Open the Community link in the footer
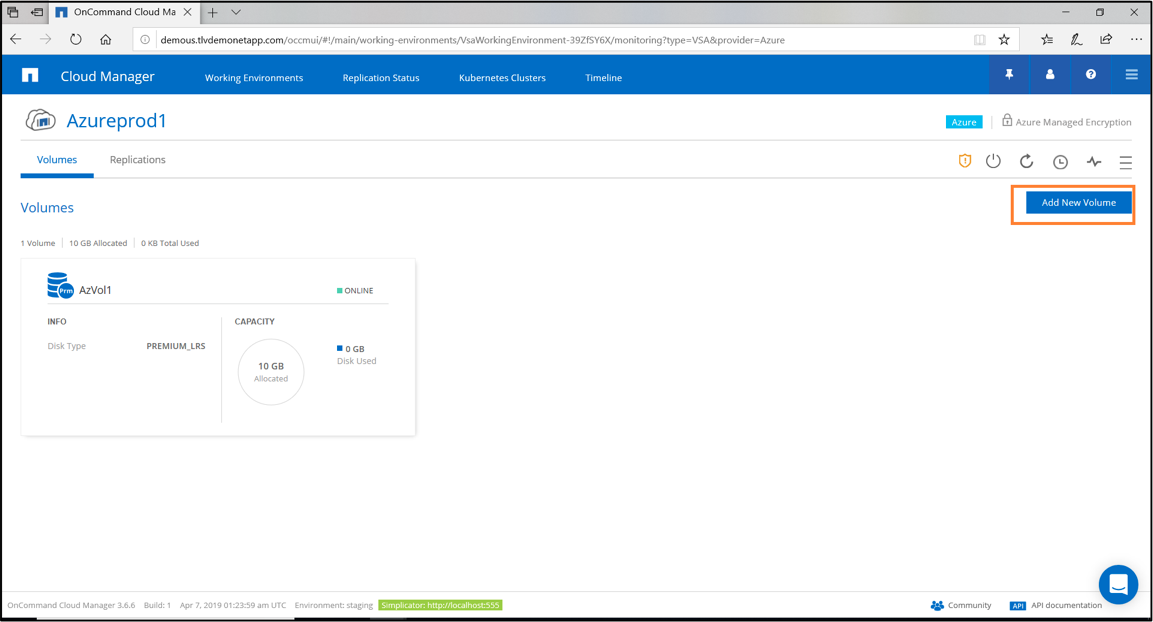 pos(969,605)
